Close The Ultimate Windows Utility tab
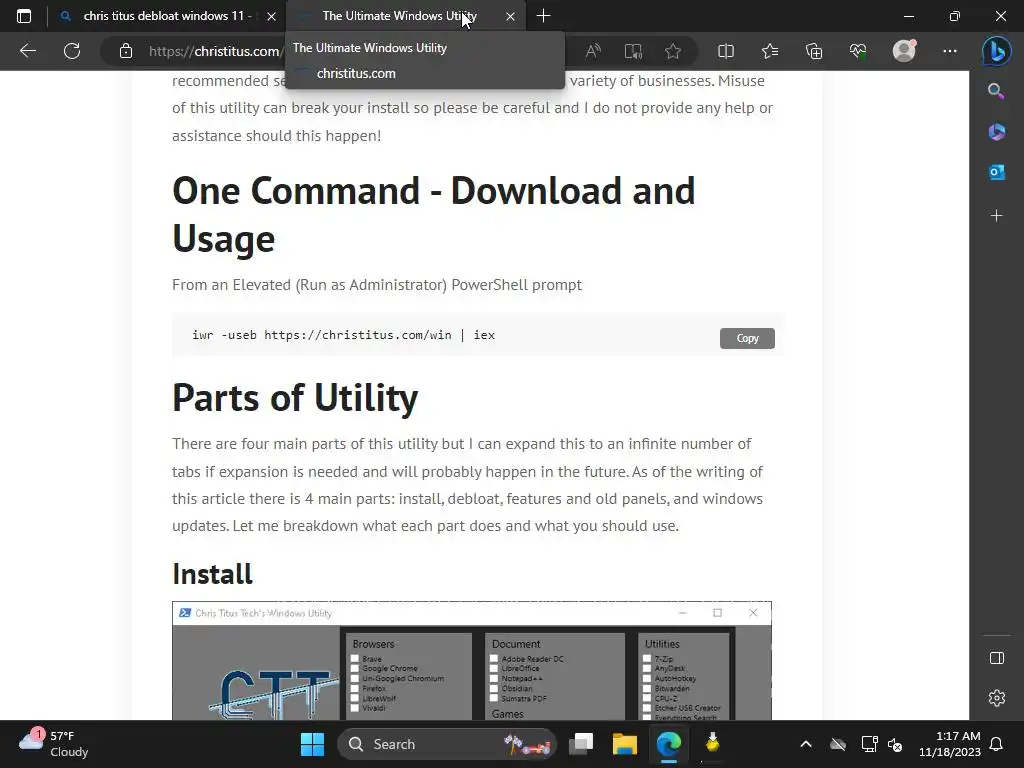The width and height of the screenshot is (1024, 768). click(510, 16)
